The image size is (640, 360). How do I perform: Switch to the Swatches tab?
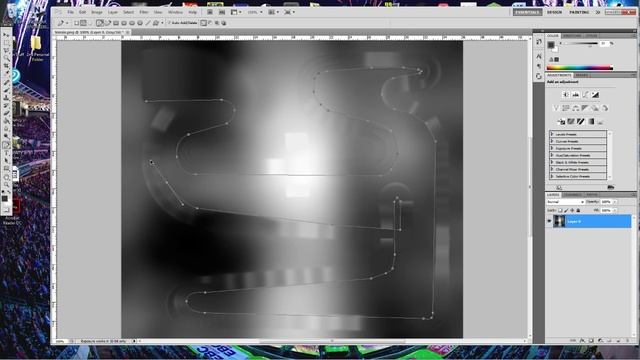pos(572,36)
